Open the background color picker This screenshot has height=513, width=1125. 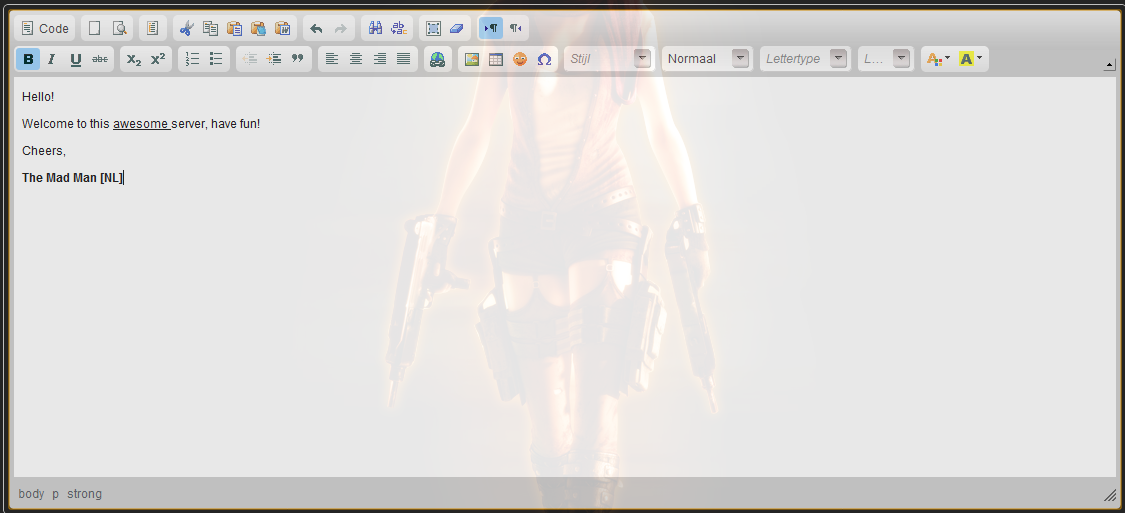click(970, 59)
